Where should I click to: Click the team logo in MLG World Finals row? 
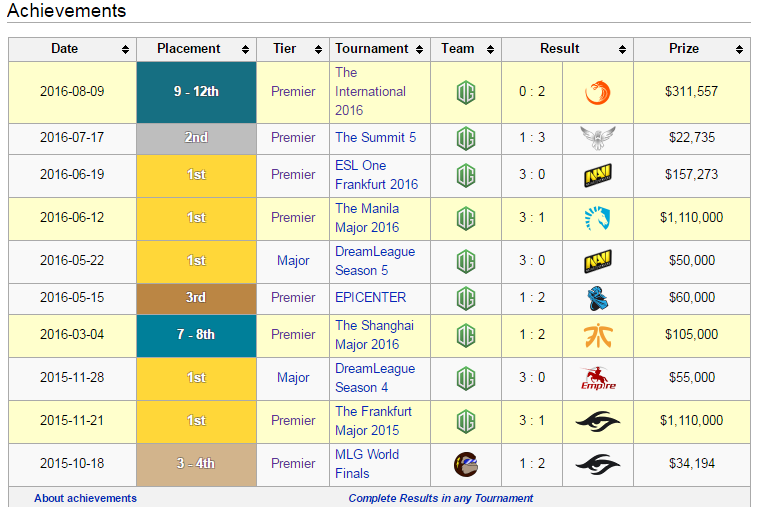coord(465,464)
